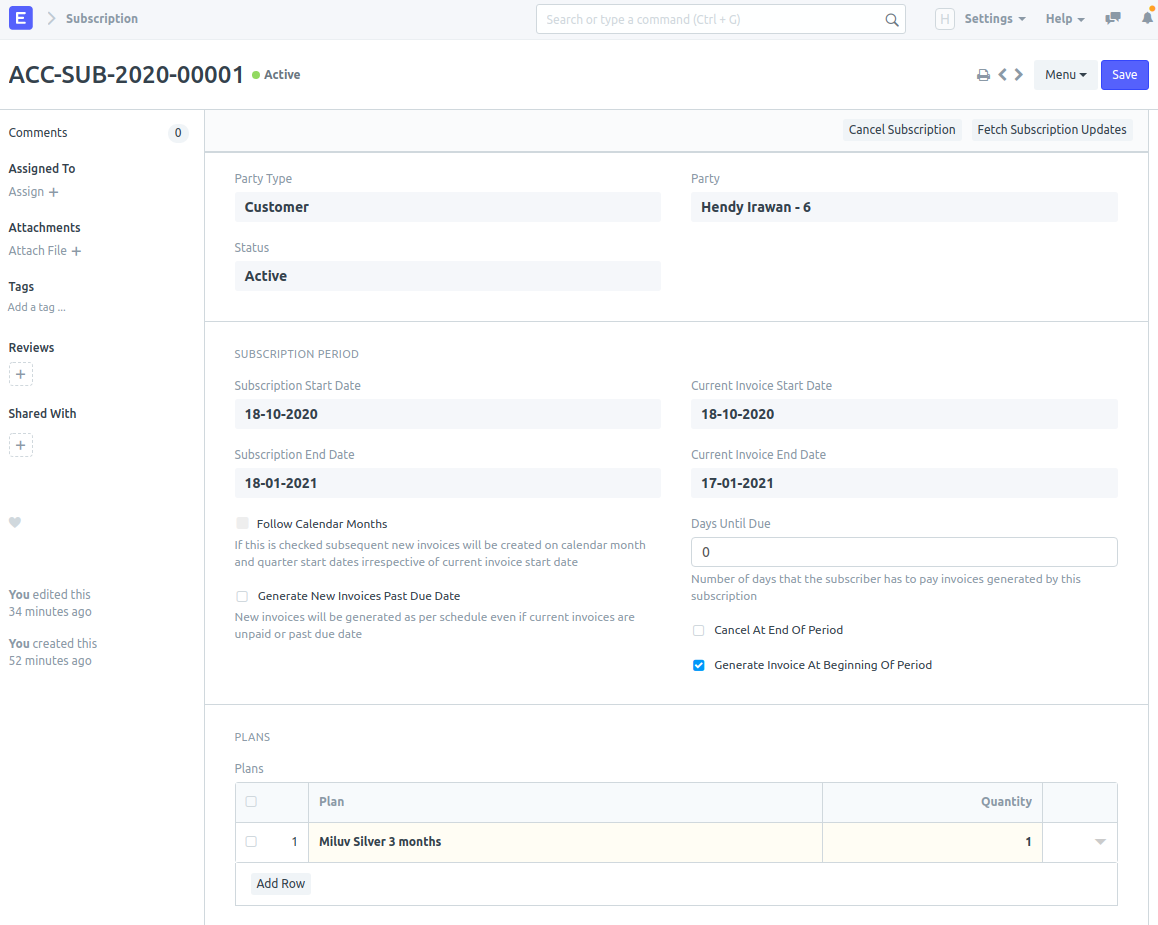Open the notifications bell icon
Viewport: 1158px width, 925px height.
point(1147,18)
